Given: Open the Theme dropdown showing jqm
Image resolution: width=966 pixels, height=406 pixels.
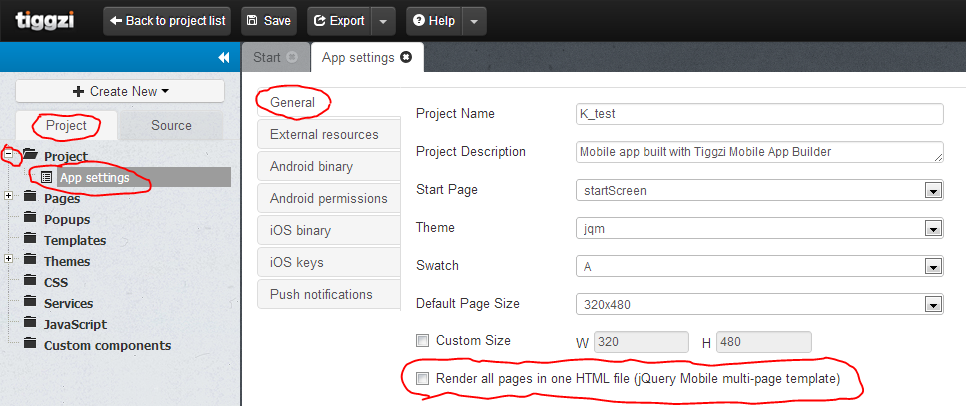Looking at the screenshot, I should click(x=934, y=228).
